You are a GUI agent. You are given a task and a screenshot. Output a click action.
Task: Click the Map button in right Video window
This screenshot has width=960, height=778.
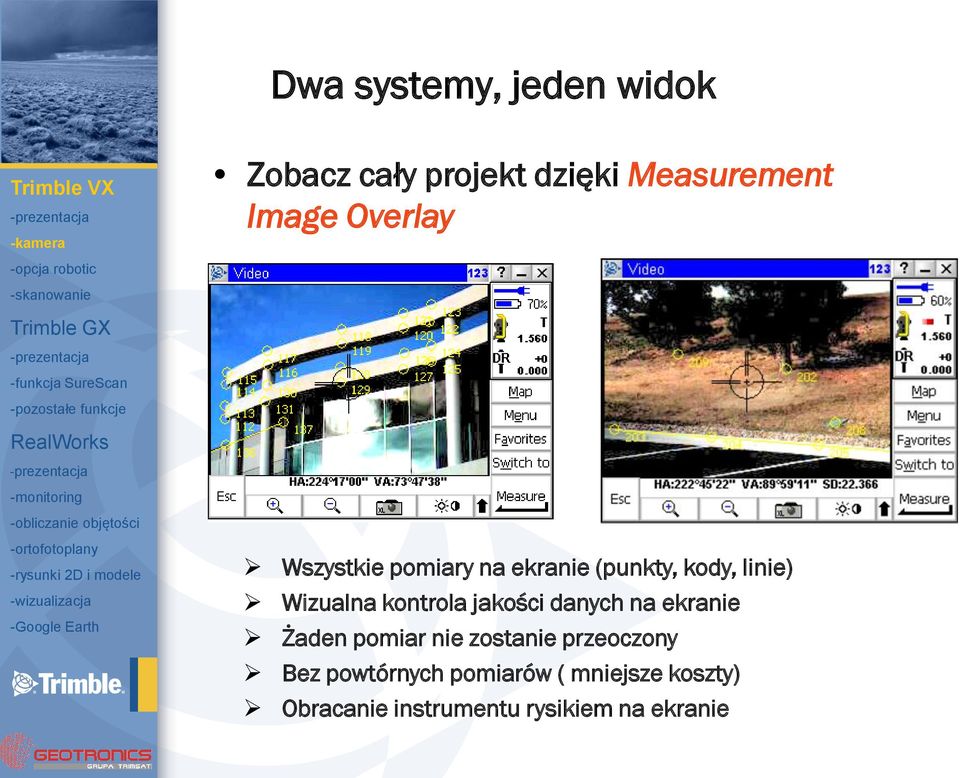[924, 392]
